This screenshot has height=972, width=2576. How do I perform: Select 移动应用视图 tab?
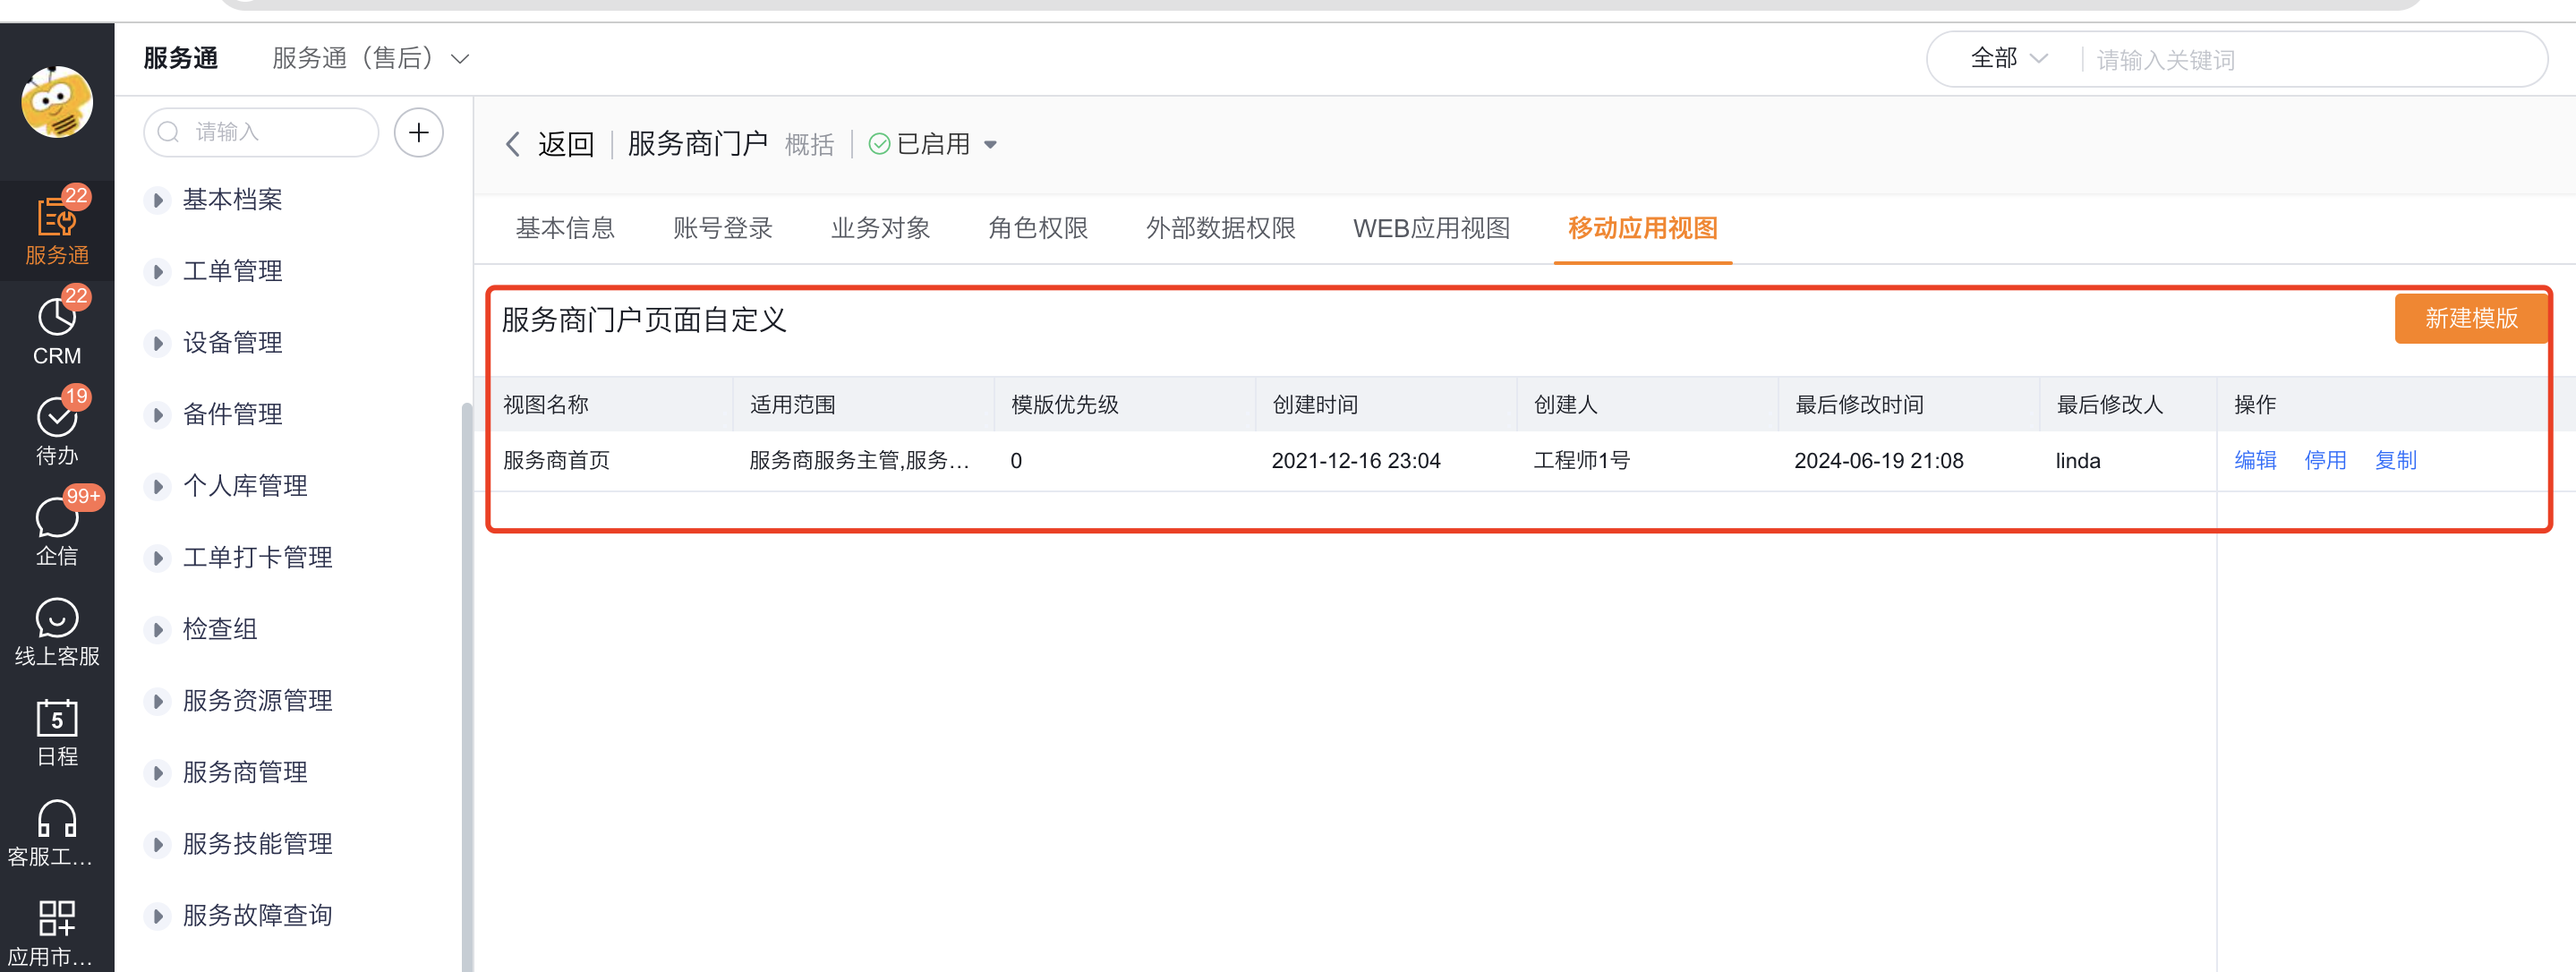1642,228
